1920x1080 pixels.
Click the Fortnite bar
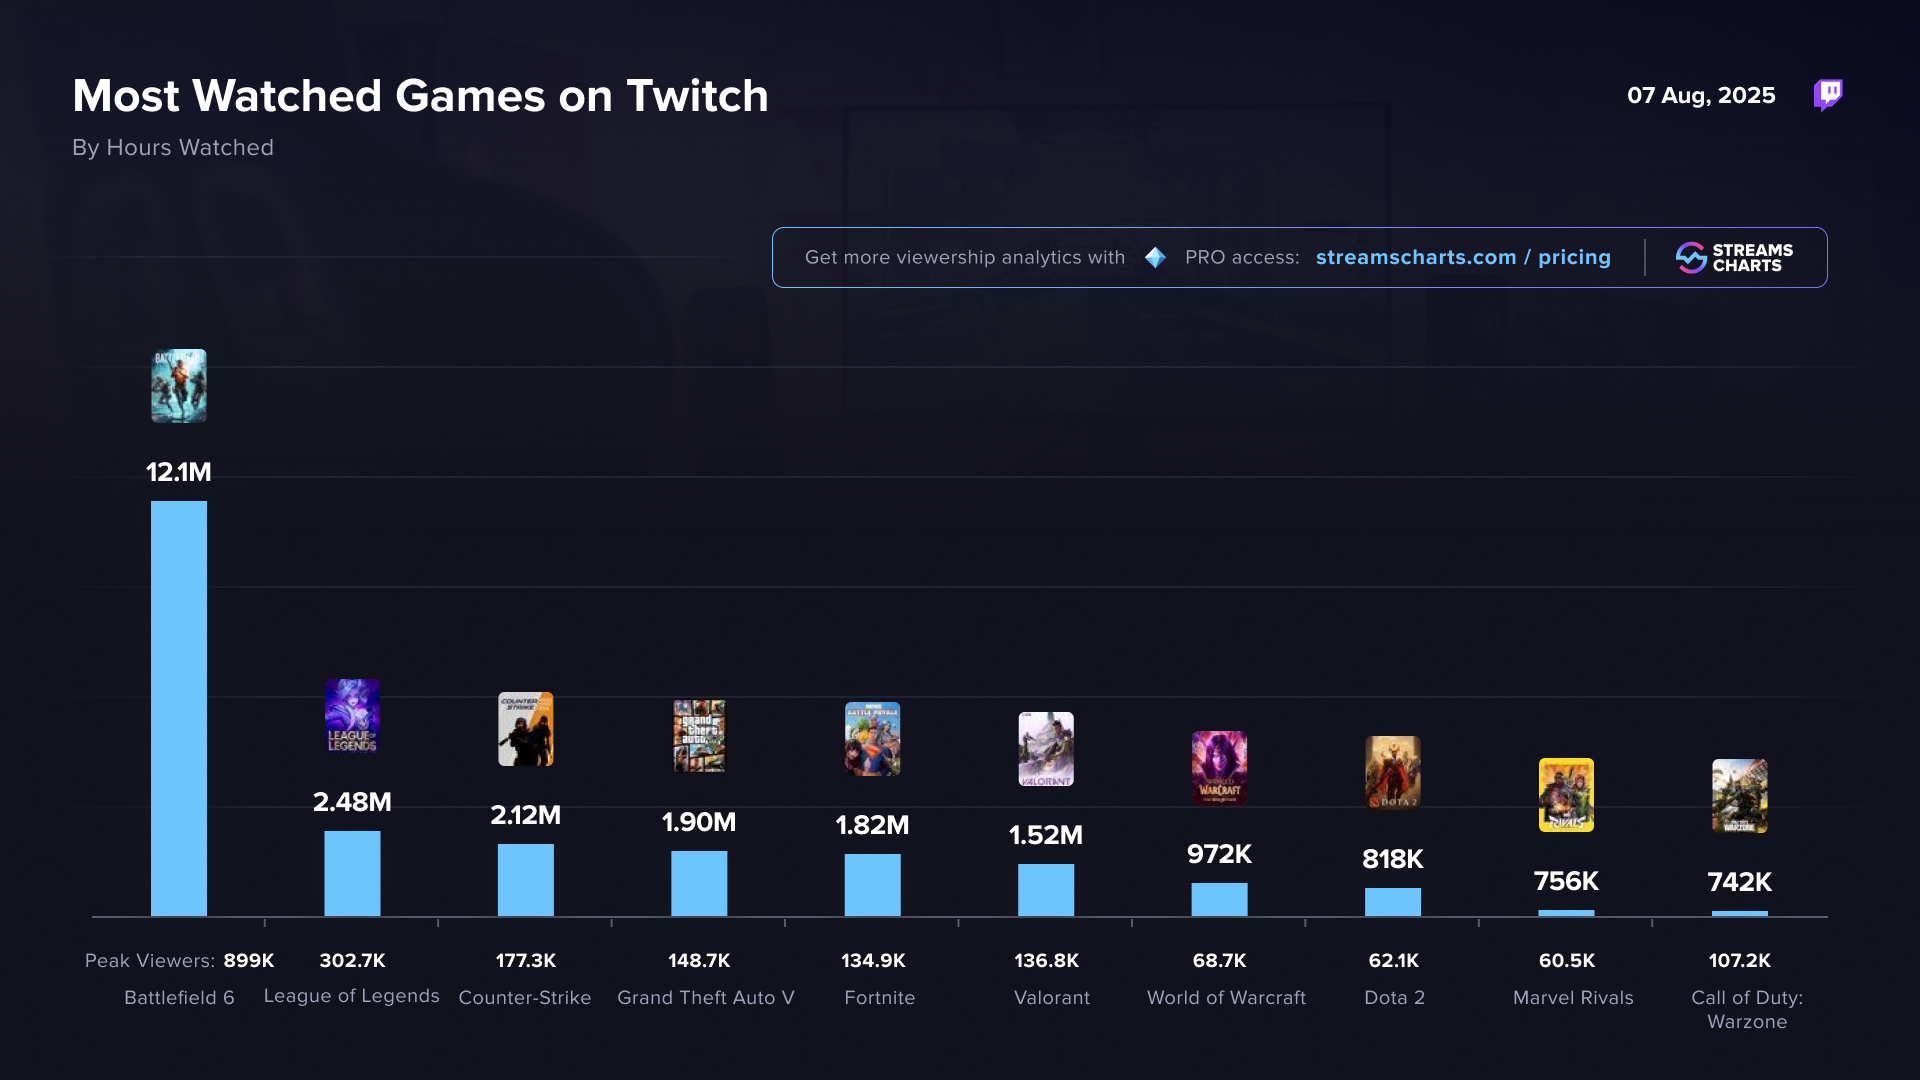[x=873, y=885]
